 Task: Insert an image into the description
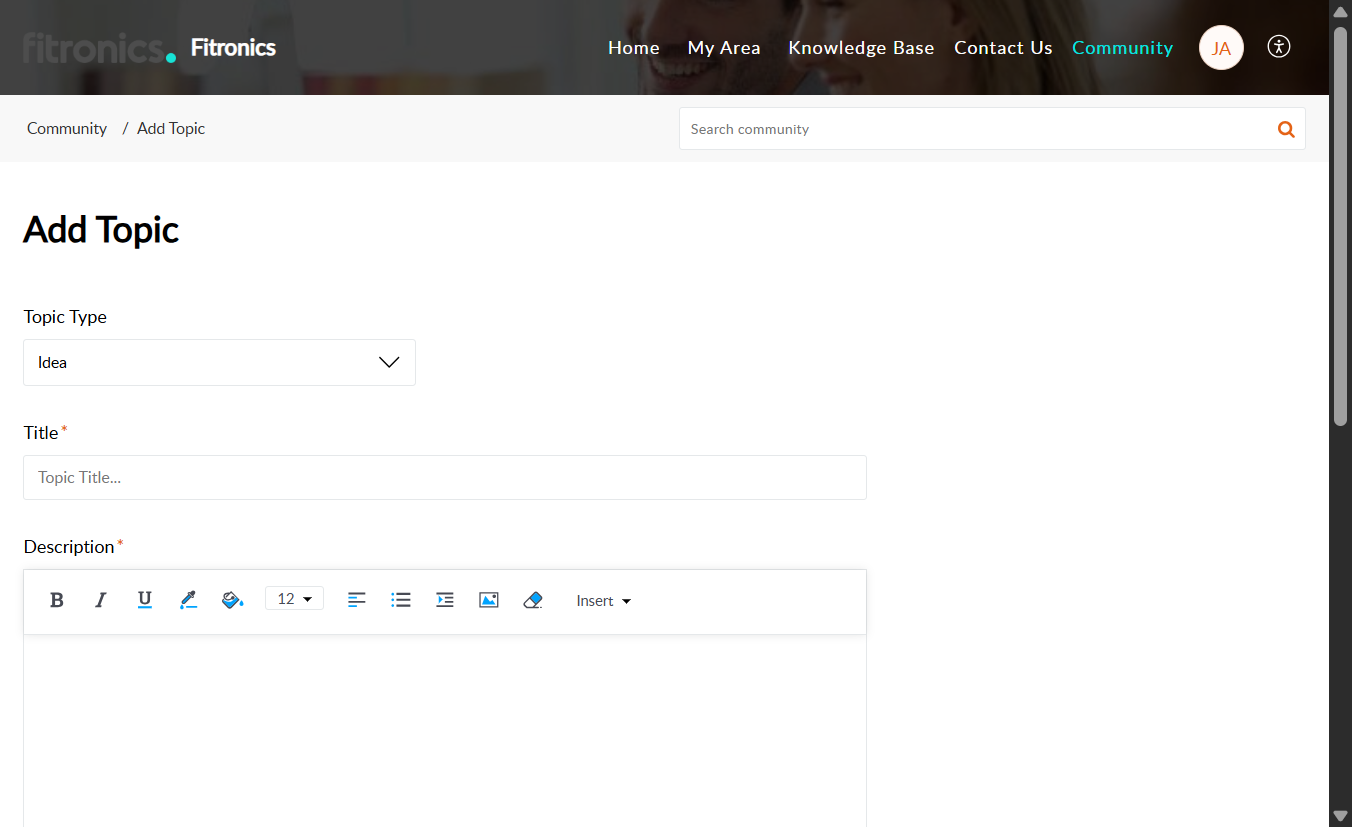click(x=489, y=600)
